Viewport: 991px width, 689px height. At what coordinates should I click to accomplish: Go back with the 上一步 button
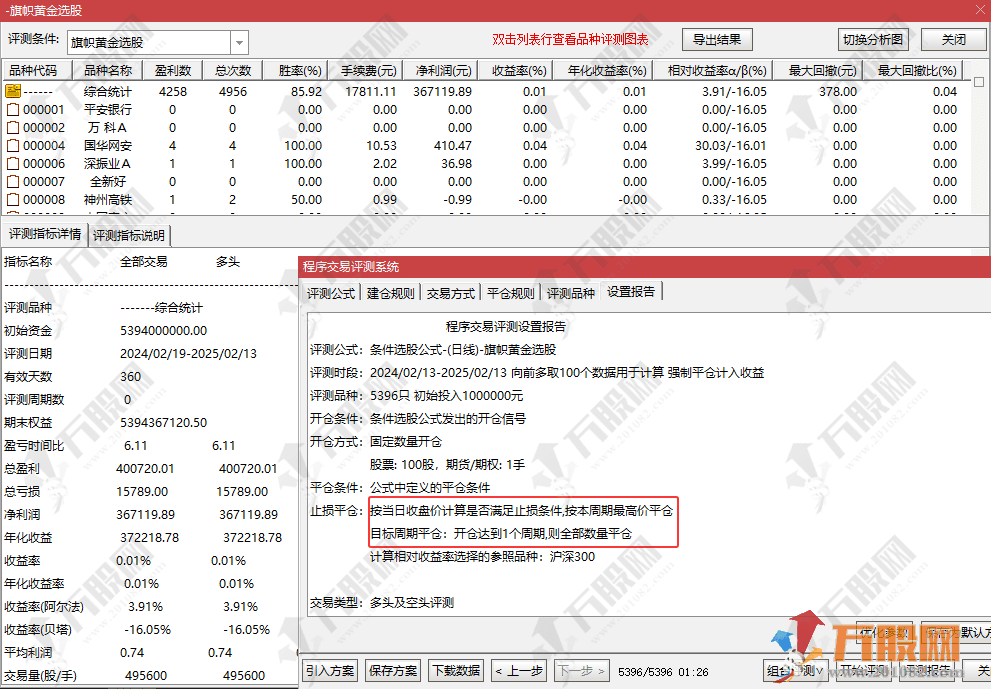(520, 671)
